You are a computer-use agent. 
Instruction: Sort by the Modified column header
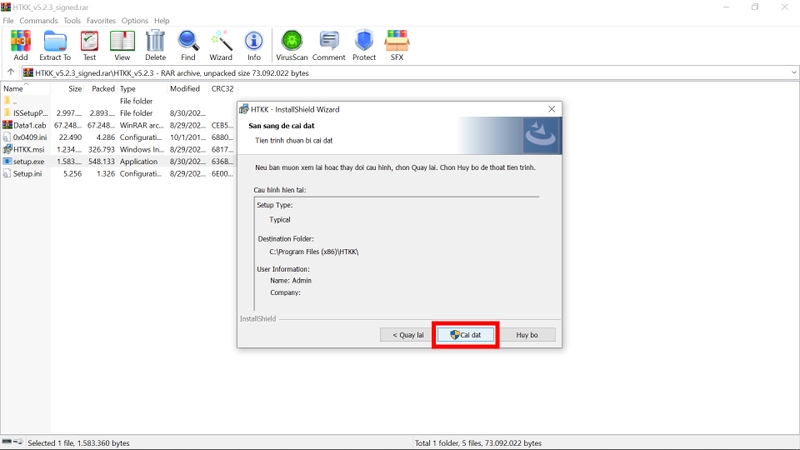click(188, 88)
